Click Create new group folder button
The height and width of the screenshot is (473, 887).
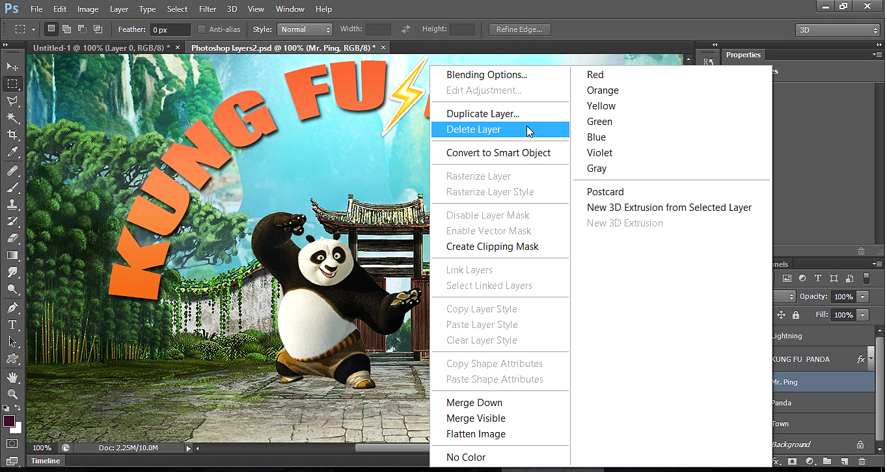click(x=827, y=462)
